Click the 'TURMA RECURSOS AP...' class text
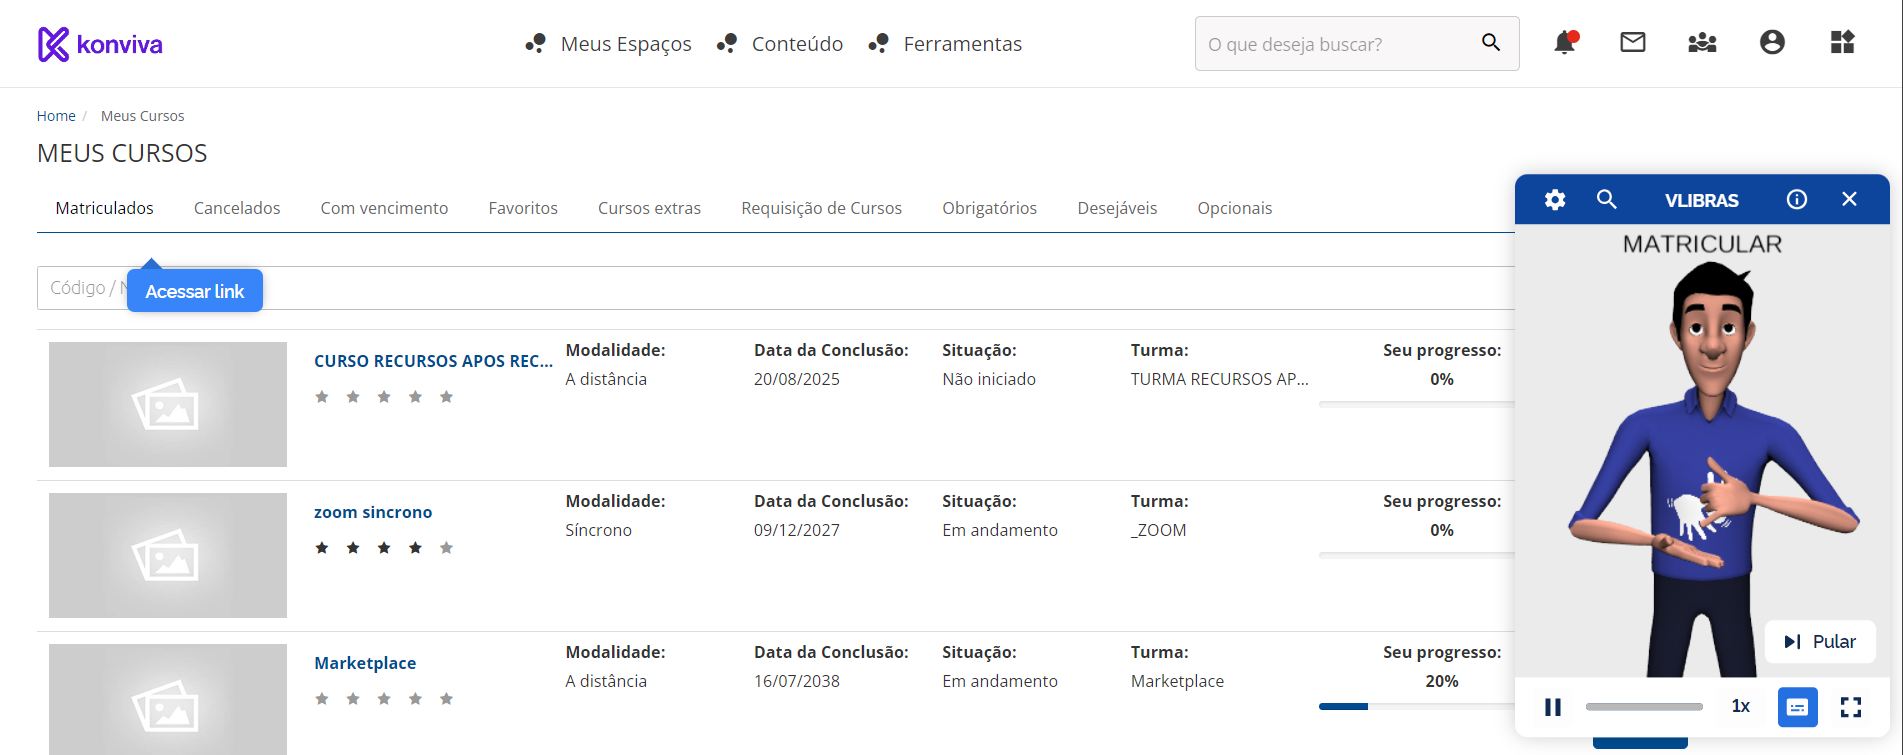The image size is (1903, 755). 1219,379
